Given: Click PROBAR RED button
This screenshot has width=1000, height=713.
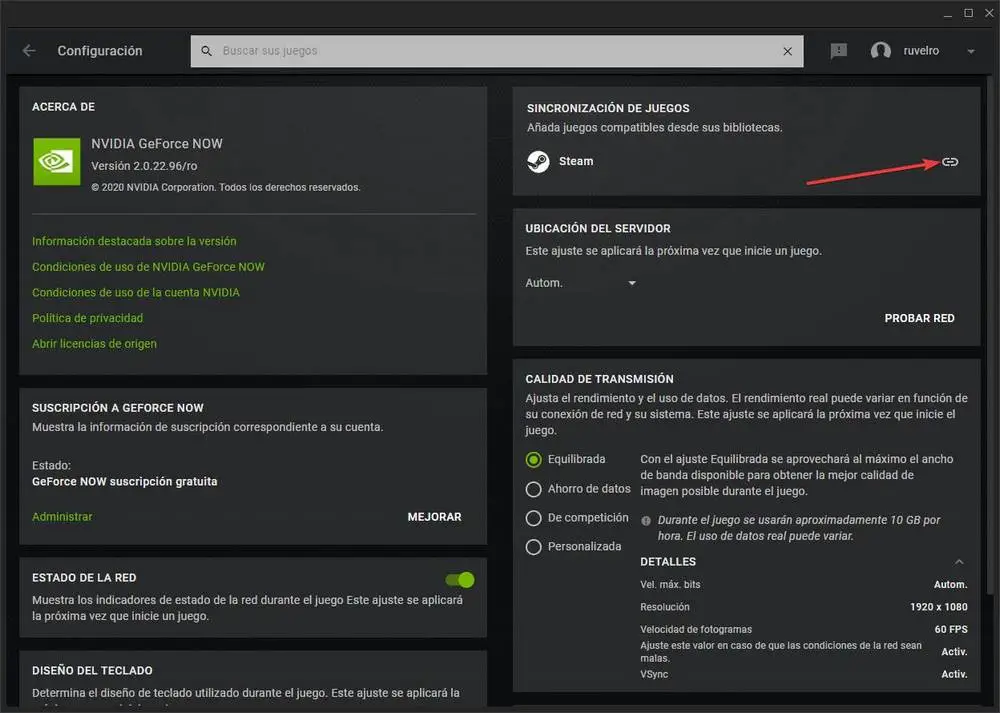Looking at the screenshot, I should click(x=919, y=318).
